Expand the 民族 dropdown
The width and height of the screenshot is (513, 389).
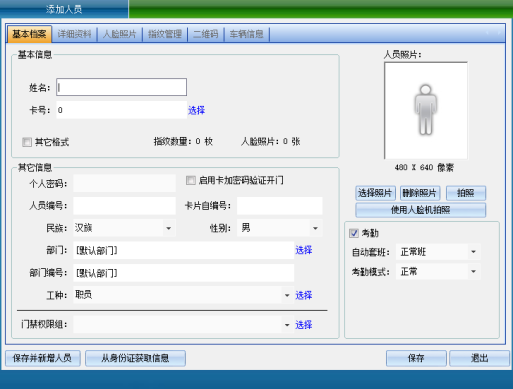click(169, 228)
